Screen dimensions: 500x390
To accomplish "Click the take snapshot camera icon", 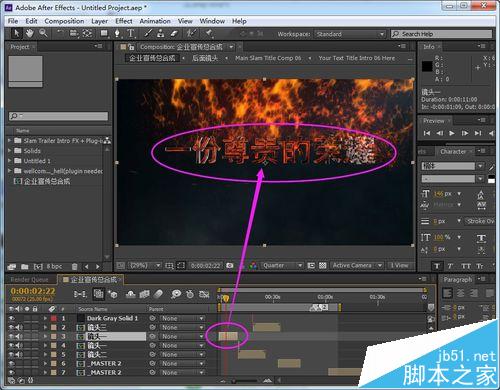I will click(x=230, y=265).
